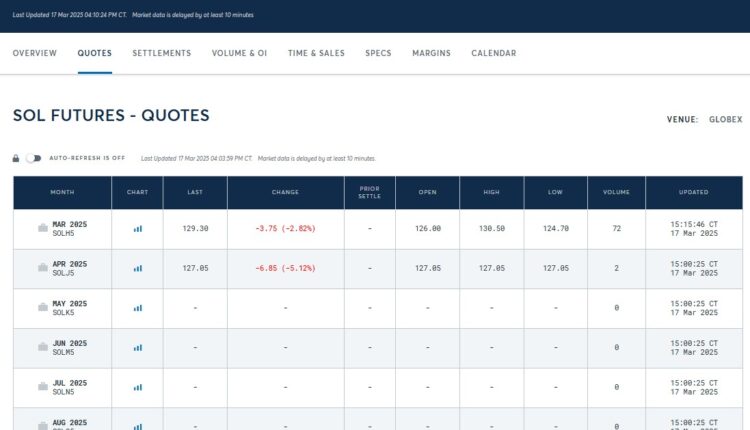Click briefcase icon beside APR 2025
Viewport: 750px width, 430px height.
pos(43,268)
